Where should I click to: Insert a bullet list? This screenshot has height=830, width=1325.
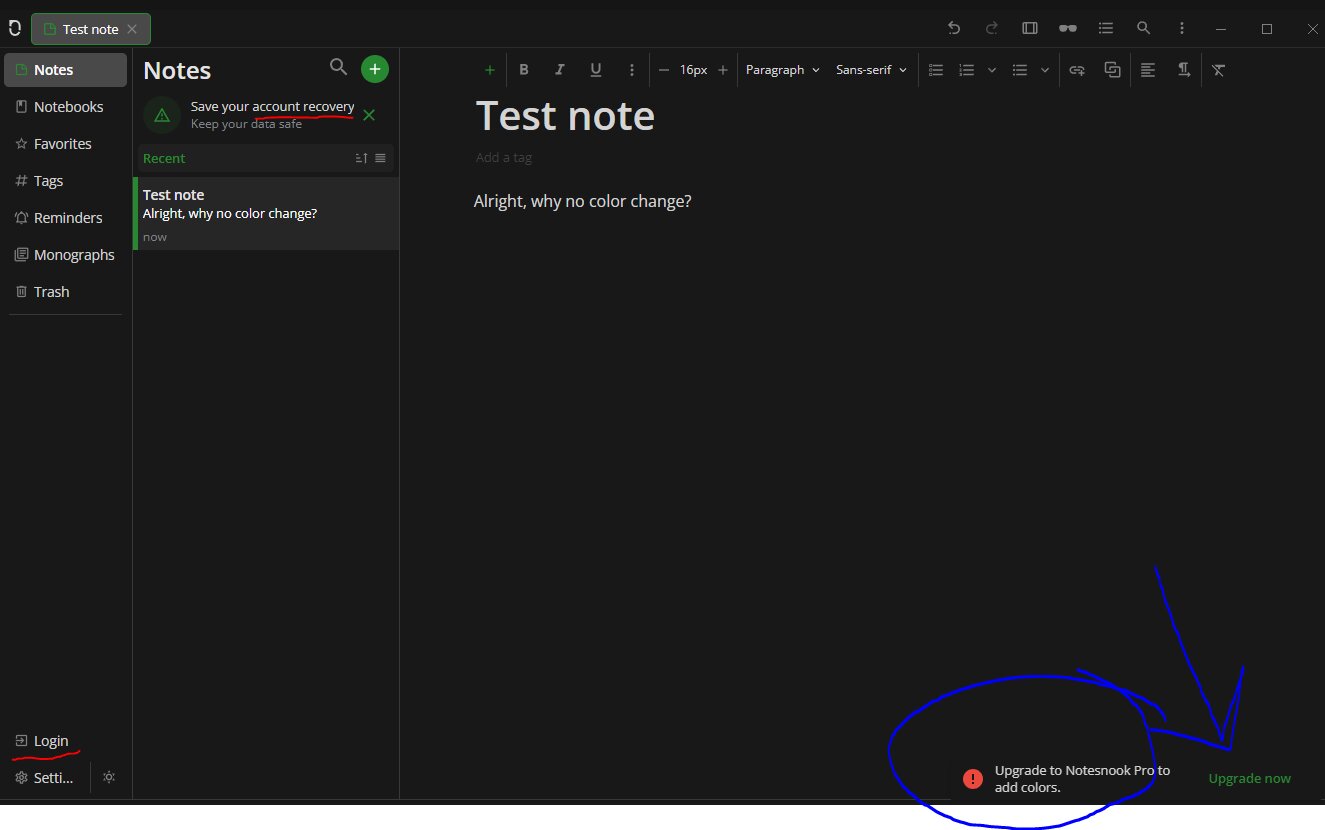click(1020, 70)
